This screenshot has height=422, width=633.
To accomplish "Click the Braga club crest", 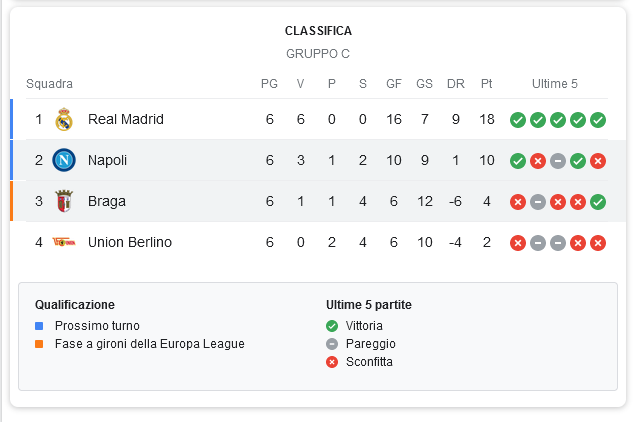I will [x=64, y=201].
